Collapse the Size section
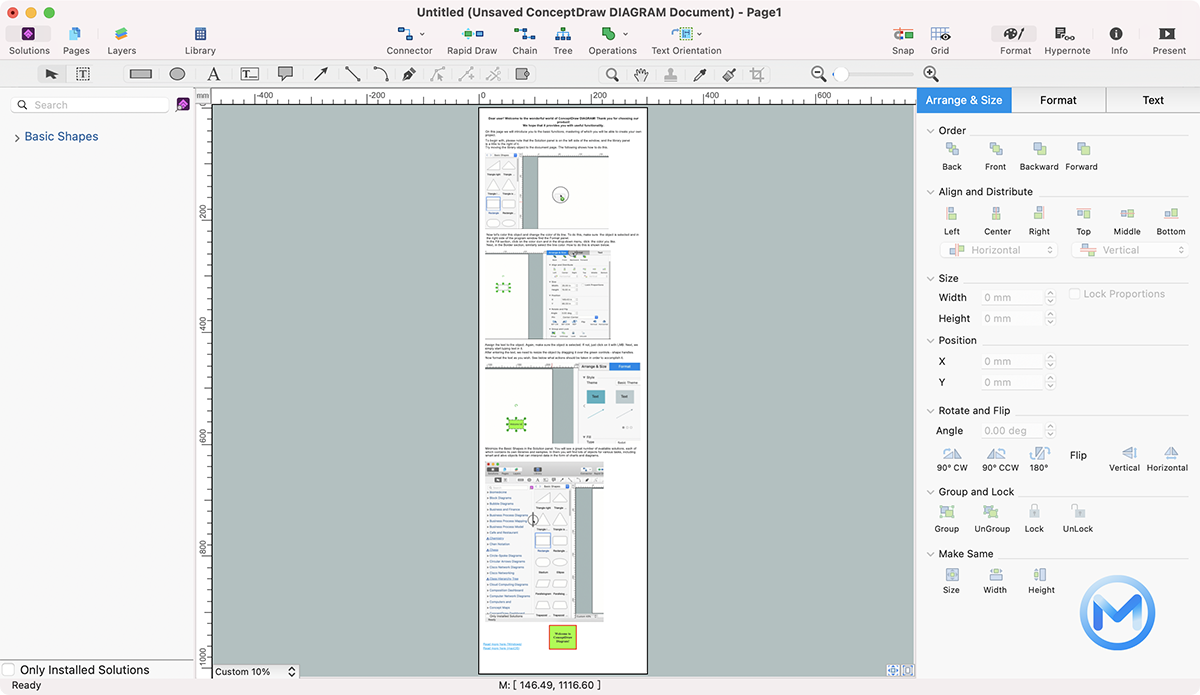 coord(929,279)
